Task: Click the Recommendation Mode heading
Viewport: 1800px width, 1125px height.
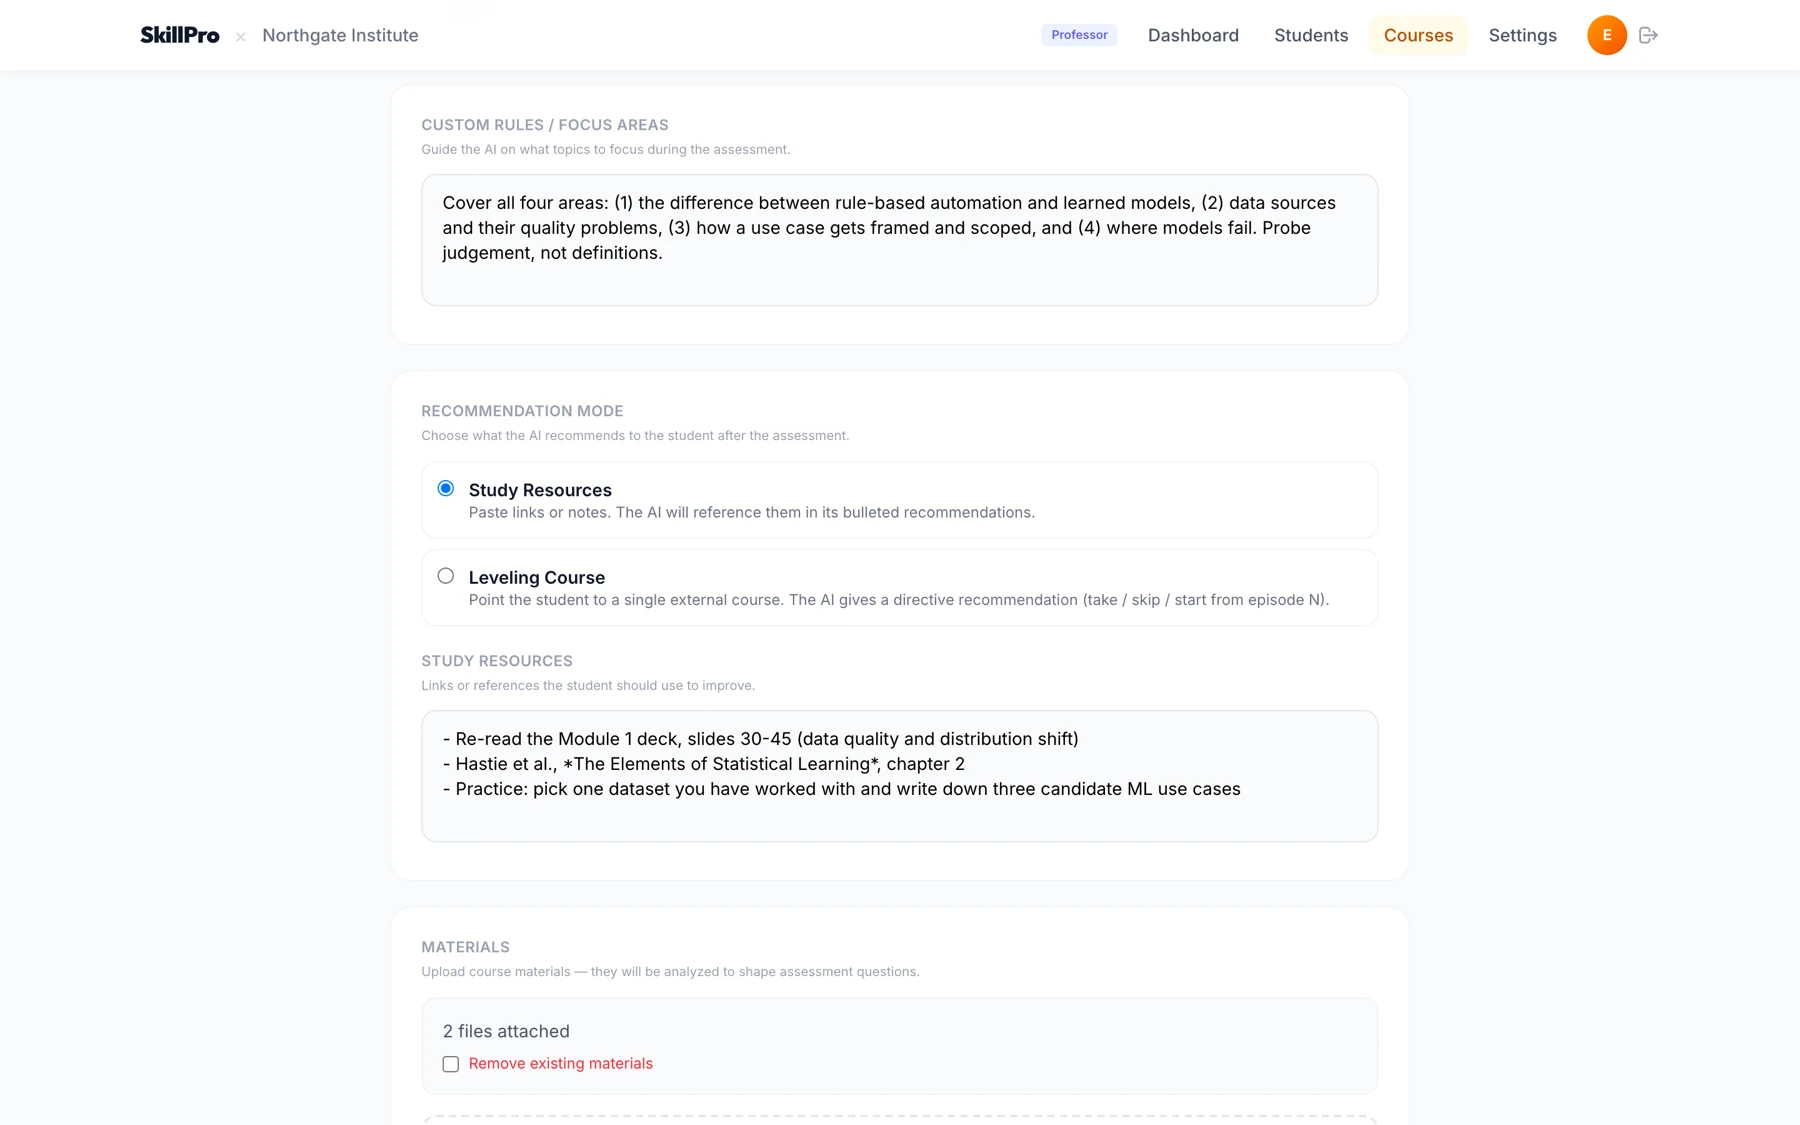Action: [x=522, y=411]
